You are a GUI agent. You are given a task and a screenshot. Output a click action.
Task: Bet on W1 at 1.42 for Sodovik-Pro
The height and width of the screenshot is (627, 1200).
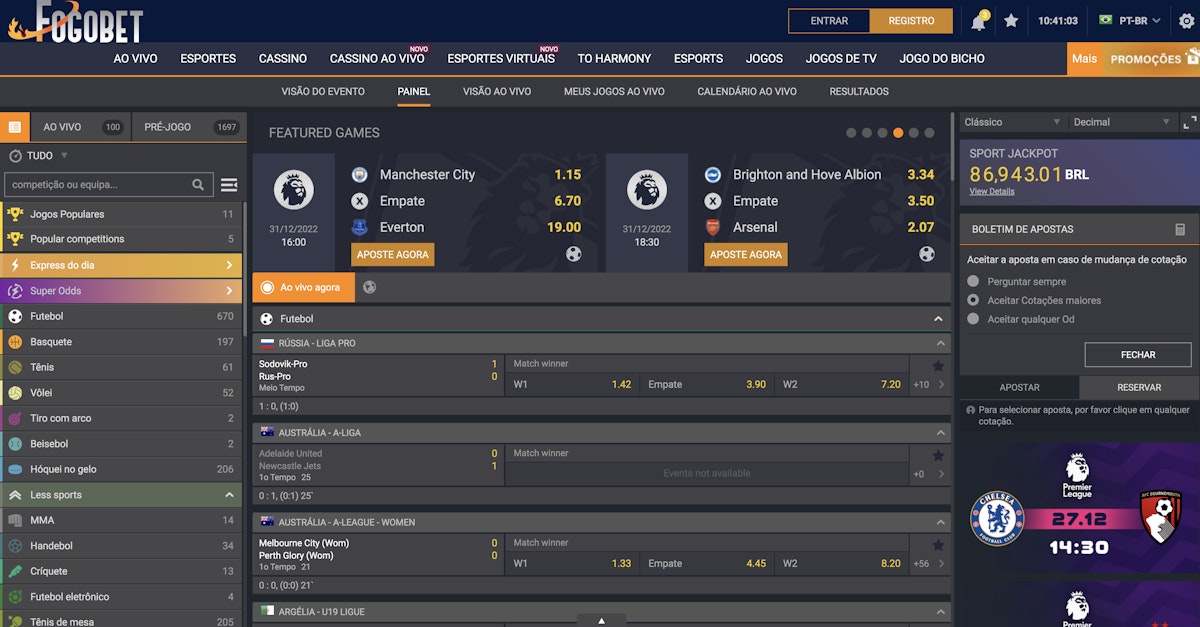pyautogui.click(x=573, y=384)
